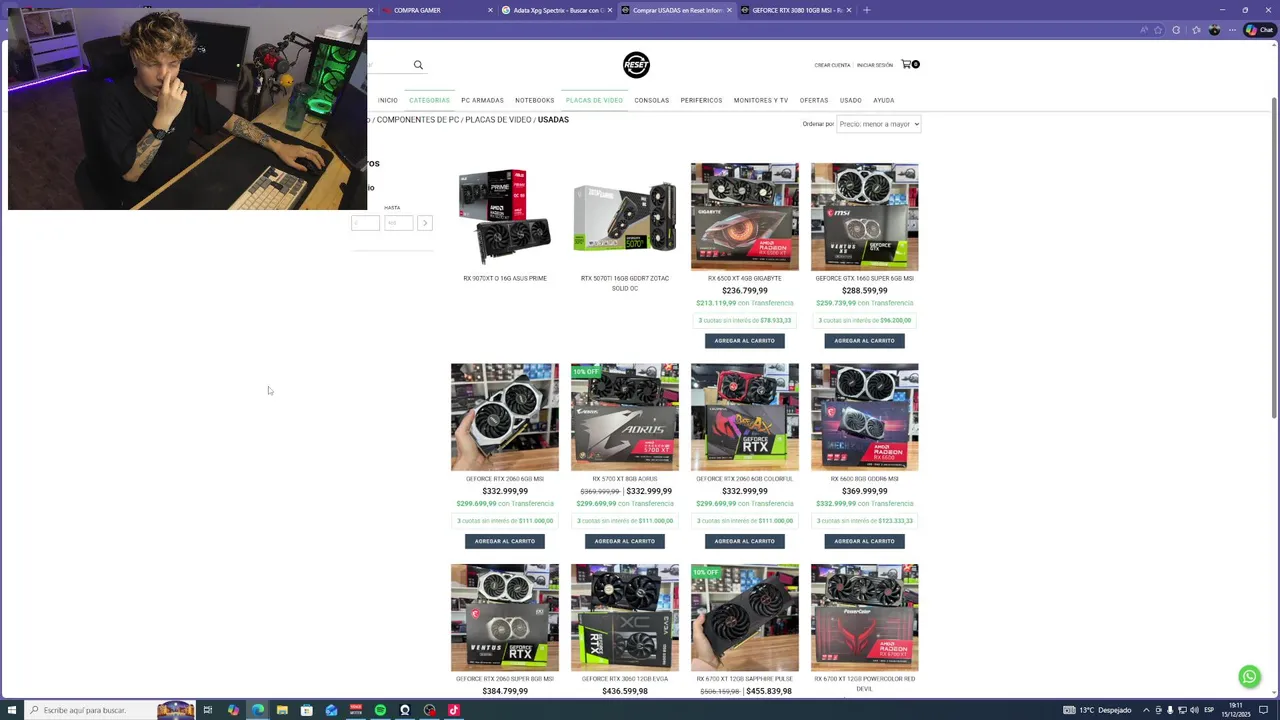Click PLACAS DE VIDEO breadcrumb link
This screenshot has height=720, width=1280.
498,120
